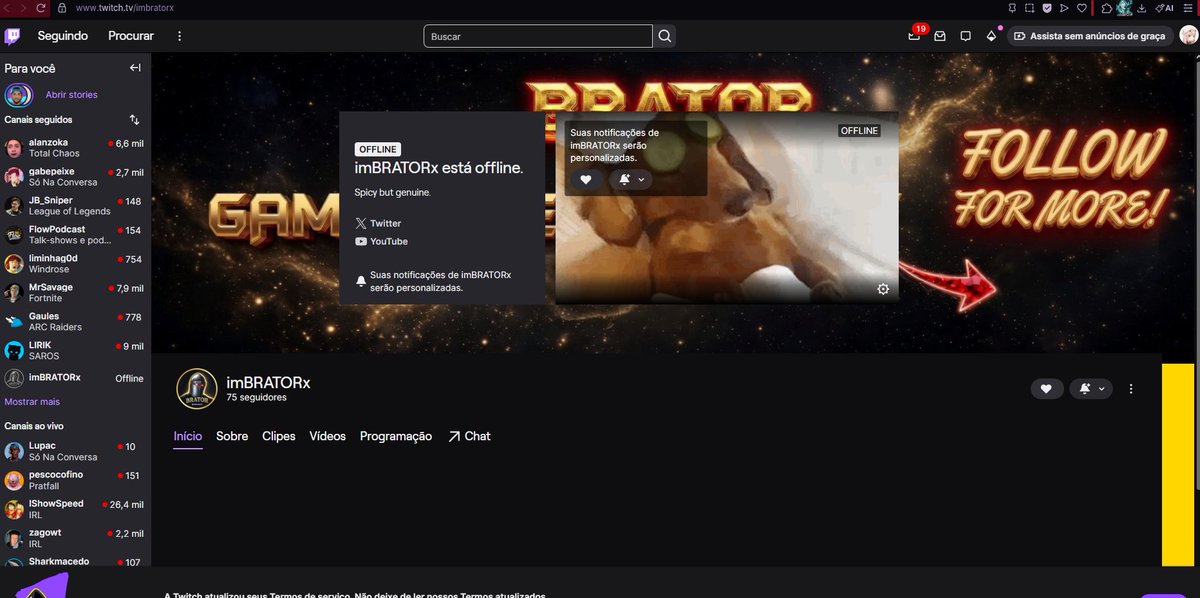Open the Programação tab
The height and width of the screenshot is (598, 1200).
tap(396, 436)
